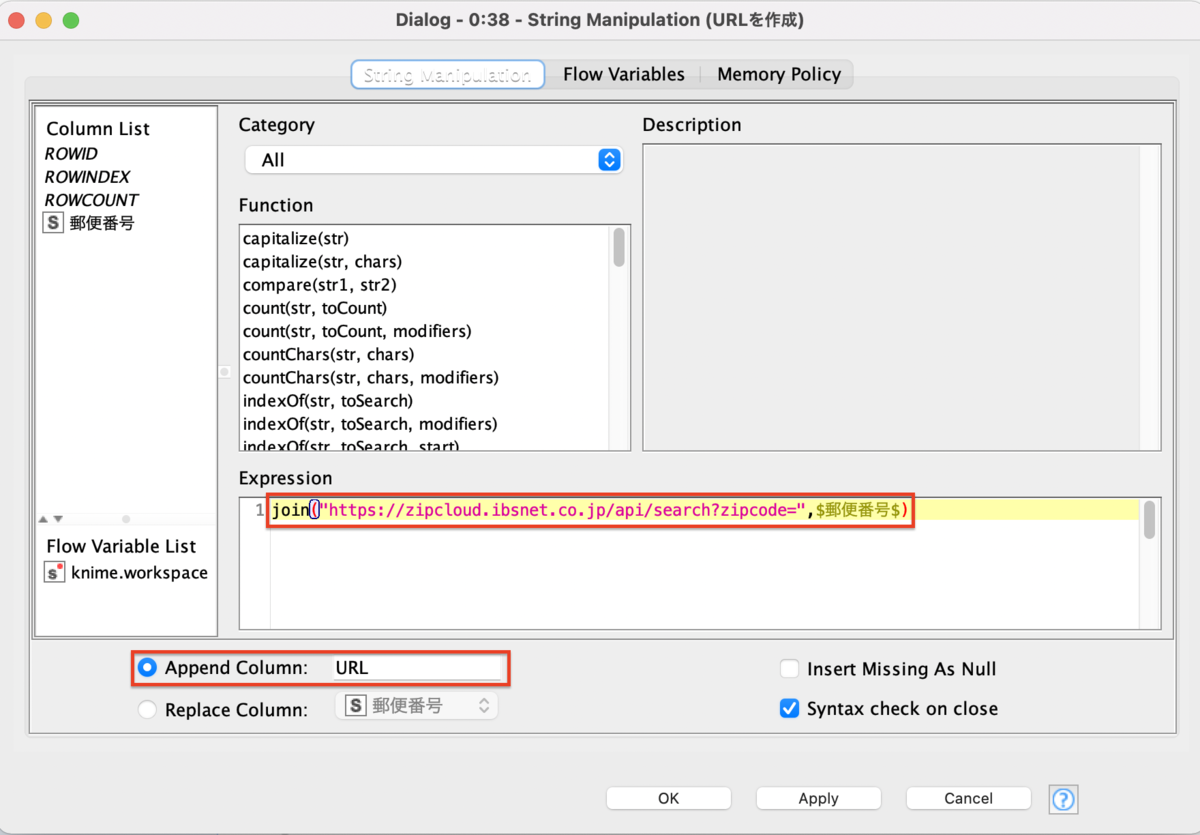Click the knime.workspace flow variable icon

coord(55,573)
